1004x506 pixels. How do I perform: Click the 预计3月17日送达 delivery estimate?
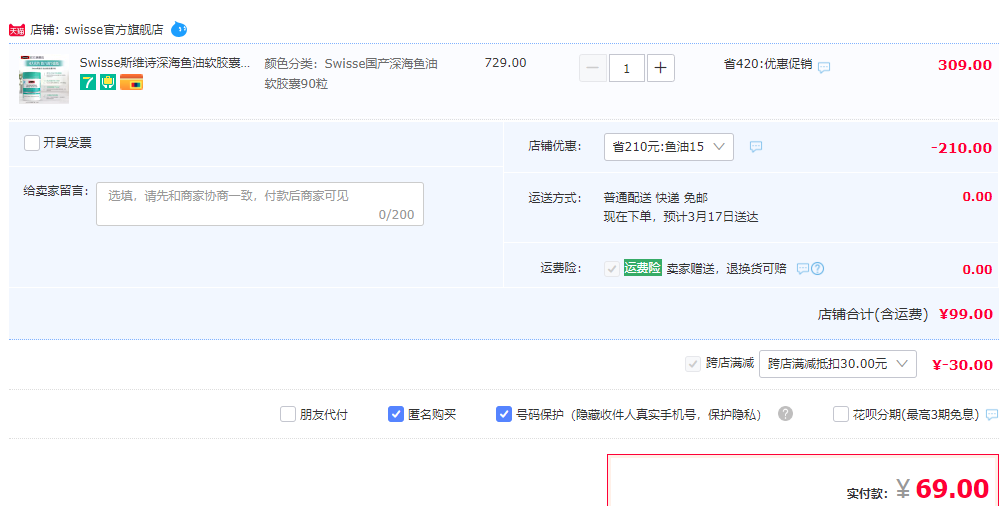point(711,217)
